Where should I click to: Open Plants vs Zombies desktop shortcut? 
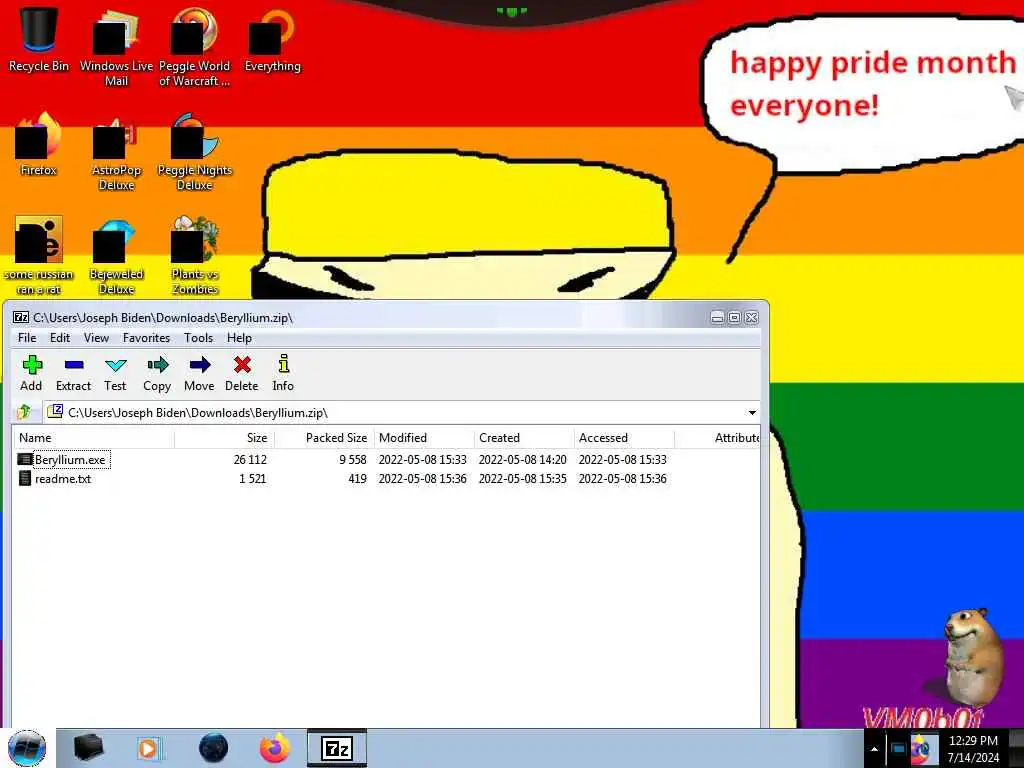pos(195,256)
